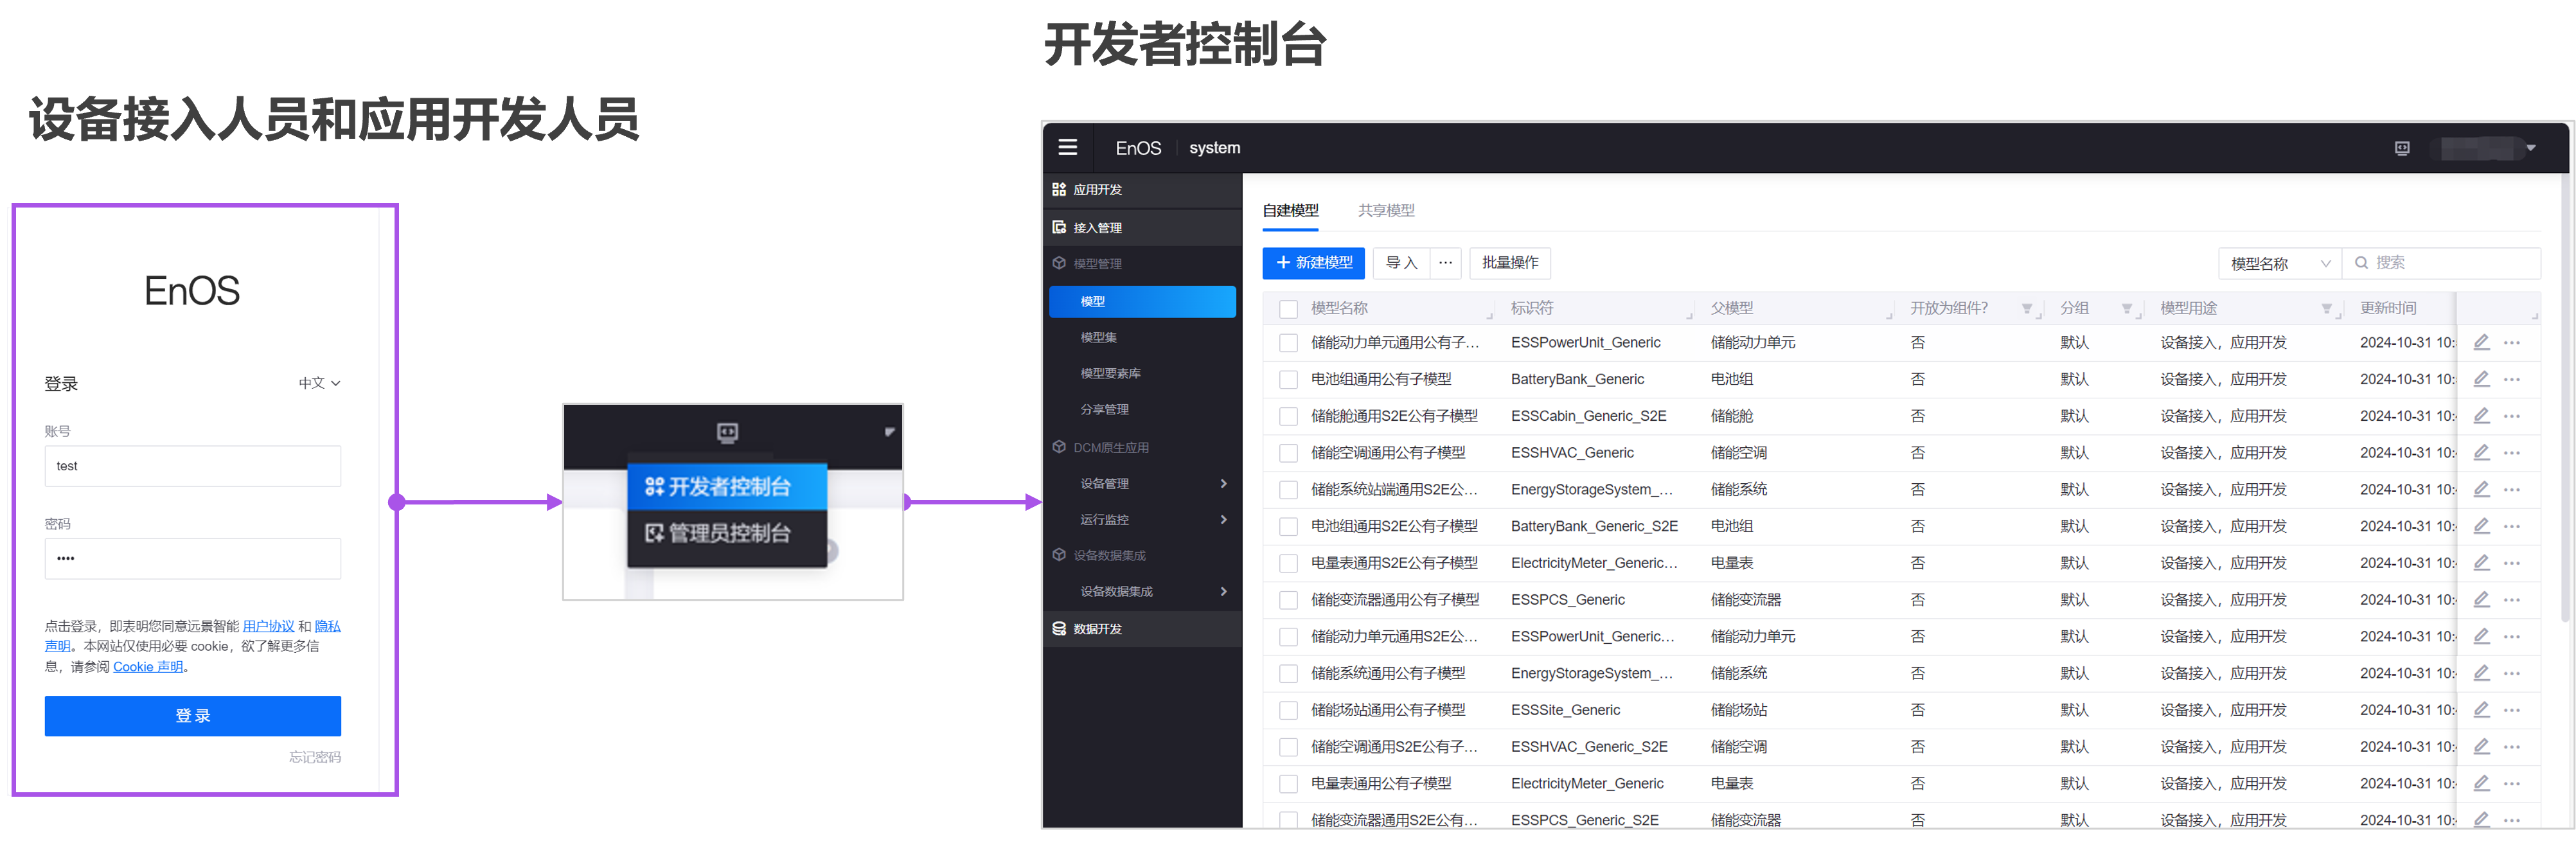Open 数据开发 section in sidebar
2576x843 pixels.
[1142, 629]
